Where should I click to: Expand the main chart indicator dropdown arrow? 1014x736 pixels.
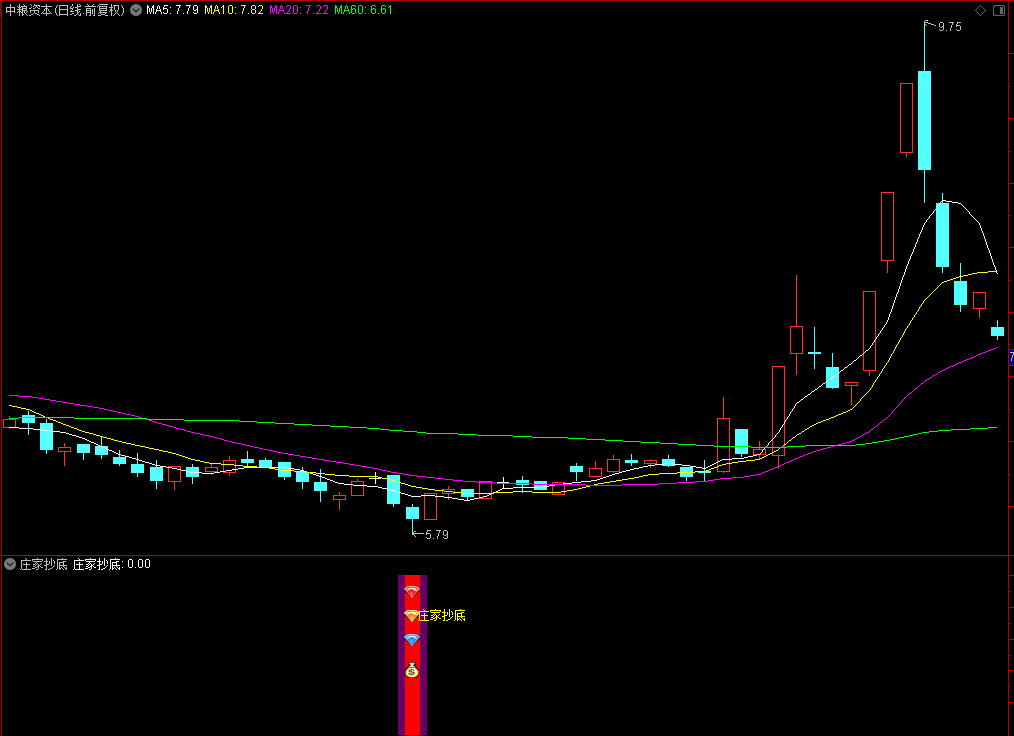136,10
